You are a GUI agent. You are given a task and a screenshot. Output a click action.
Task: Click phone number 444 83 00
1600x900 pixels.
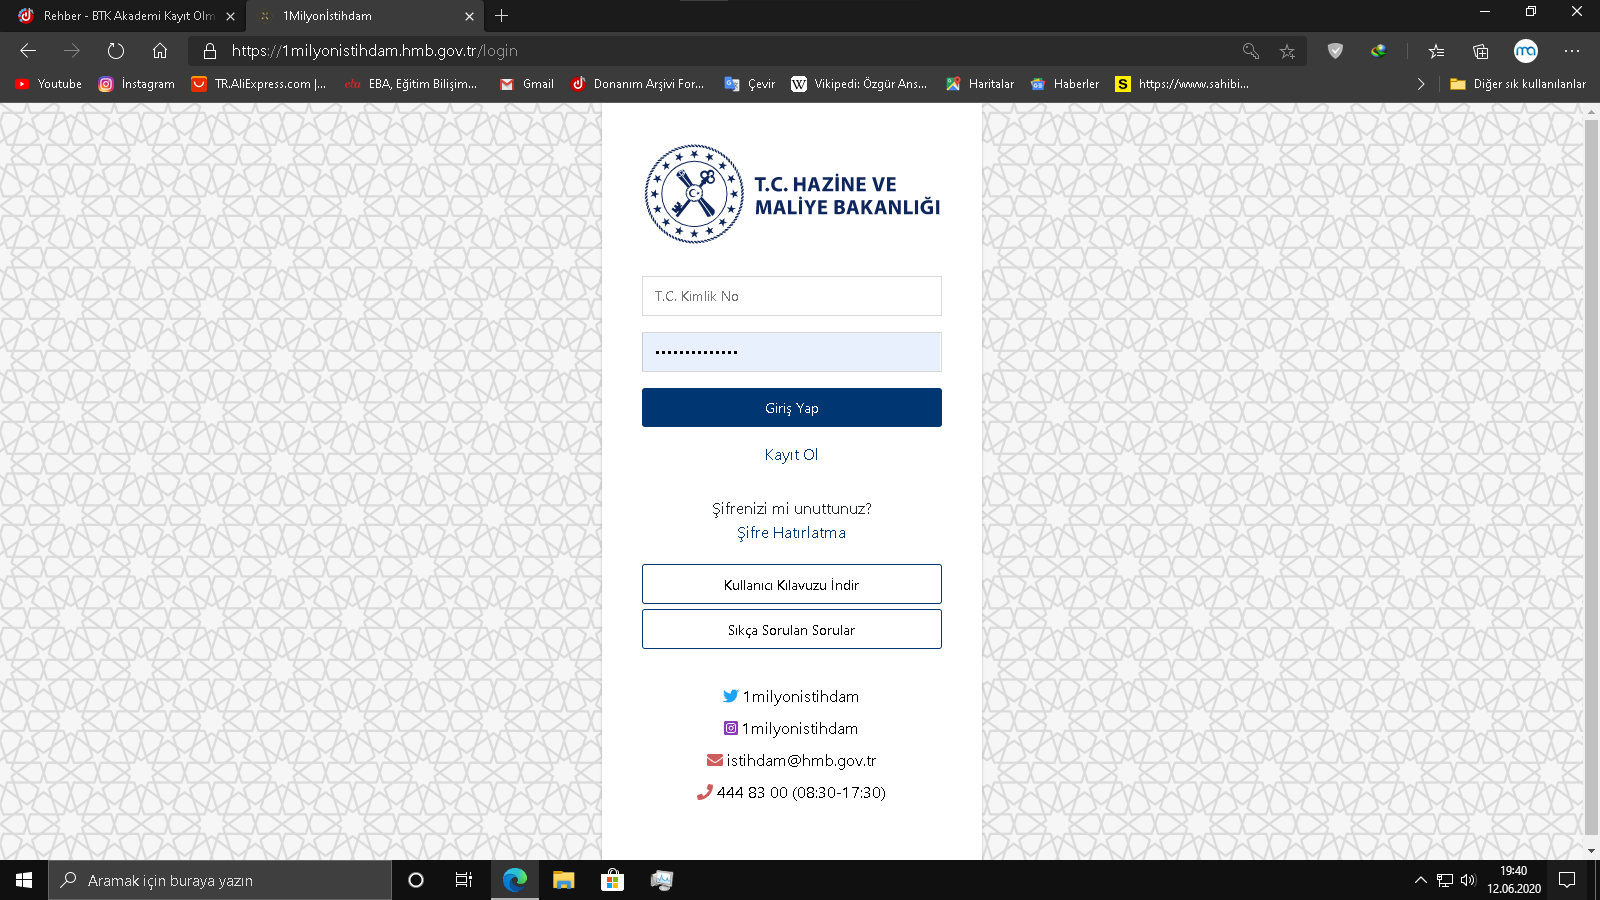[791, 792]
